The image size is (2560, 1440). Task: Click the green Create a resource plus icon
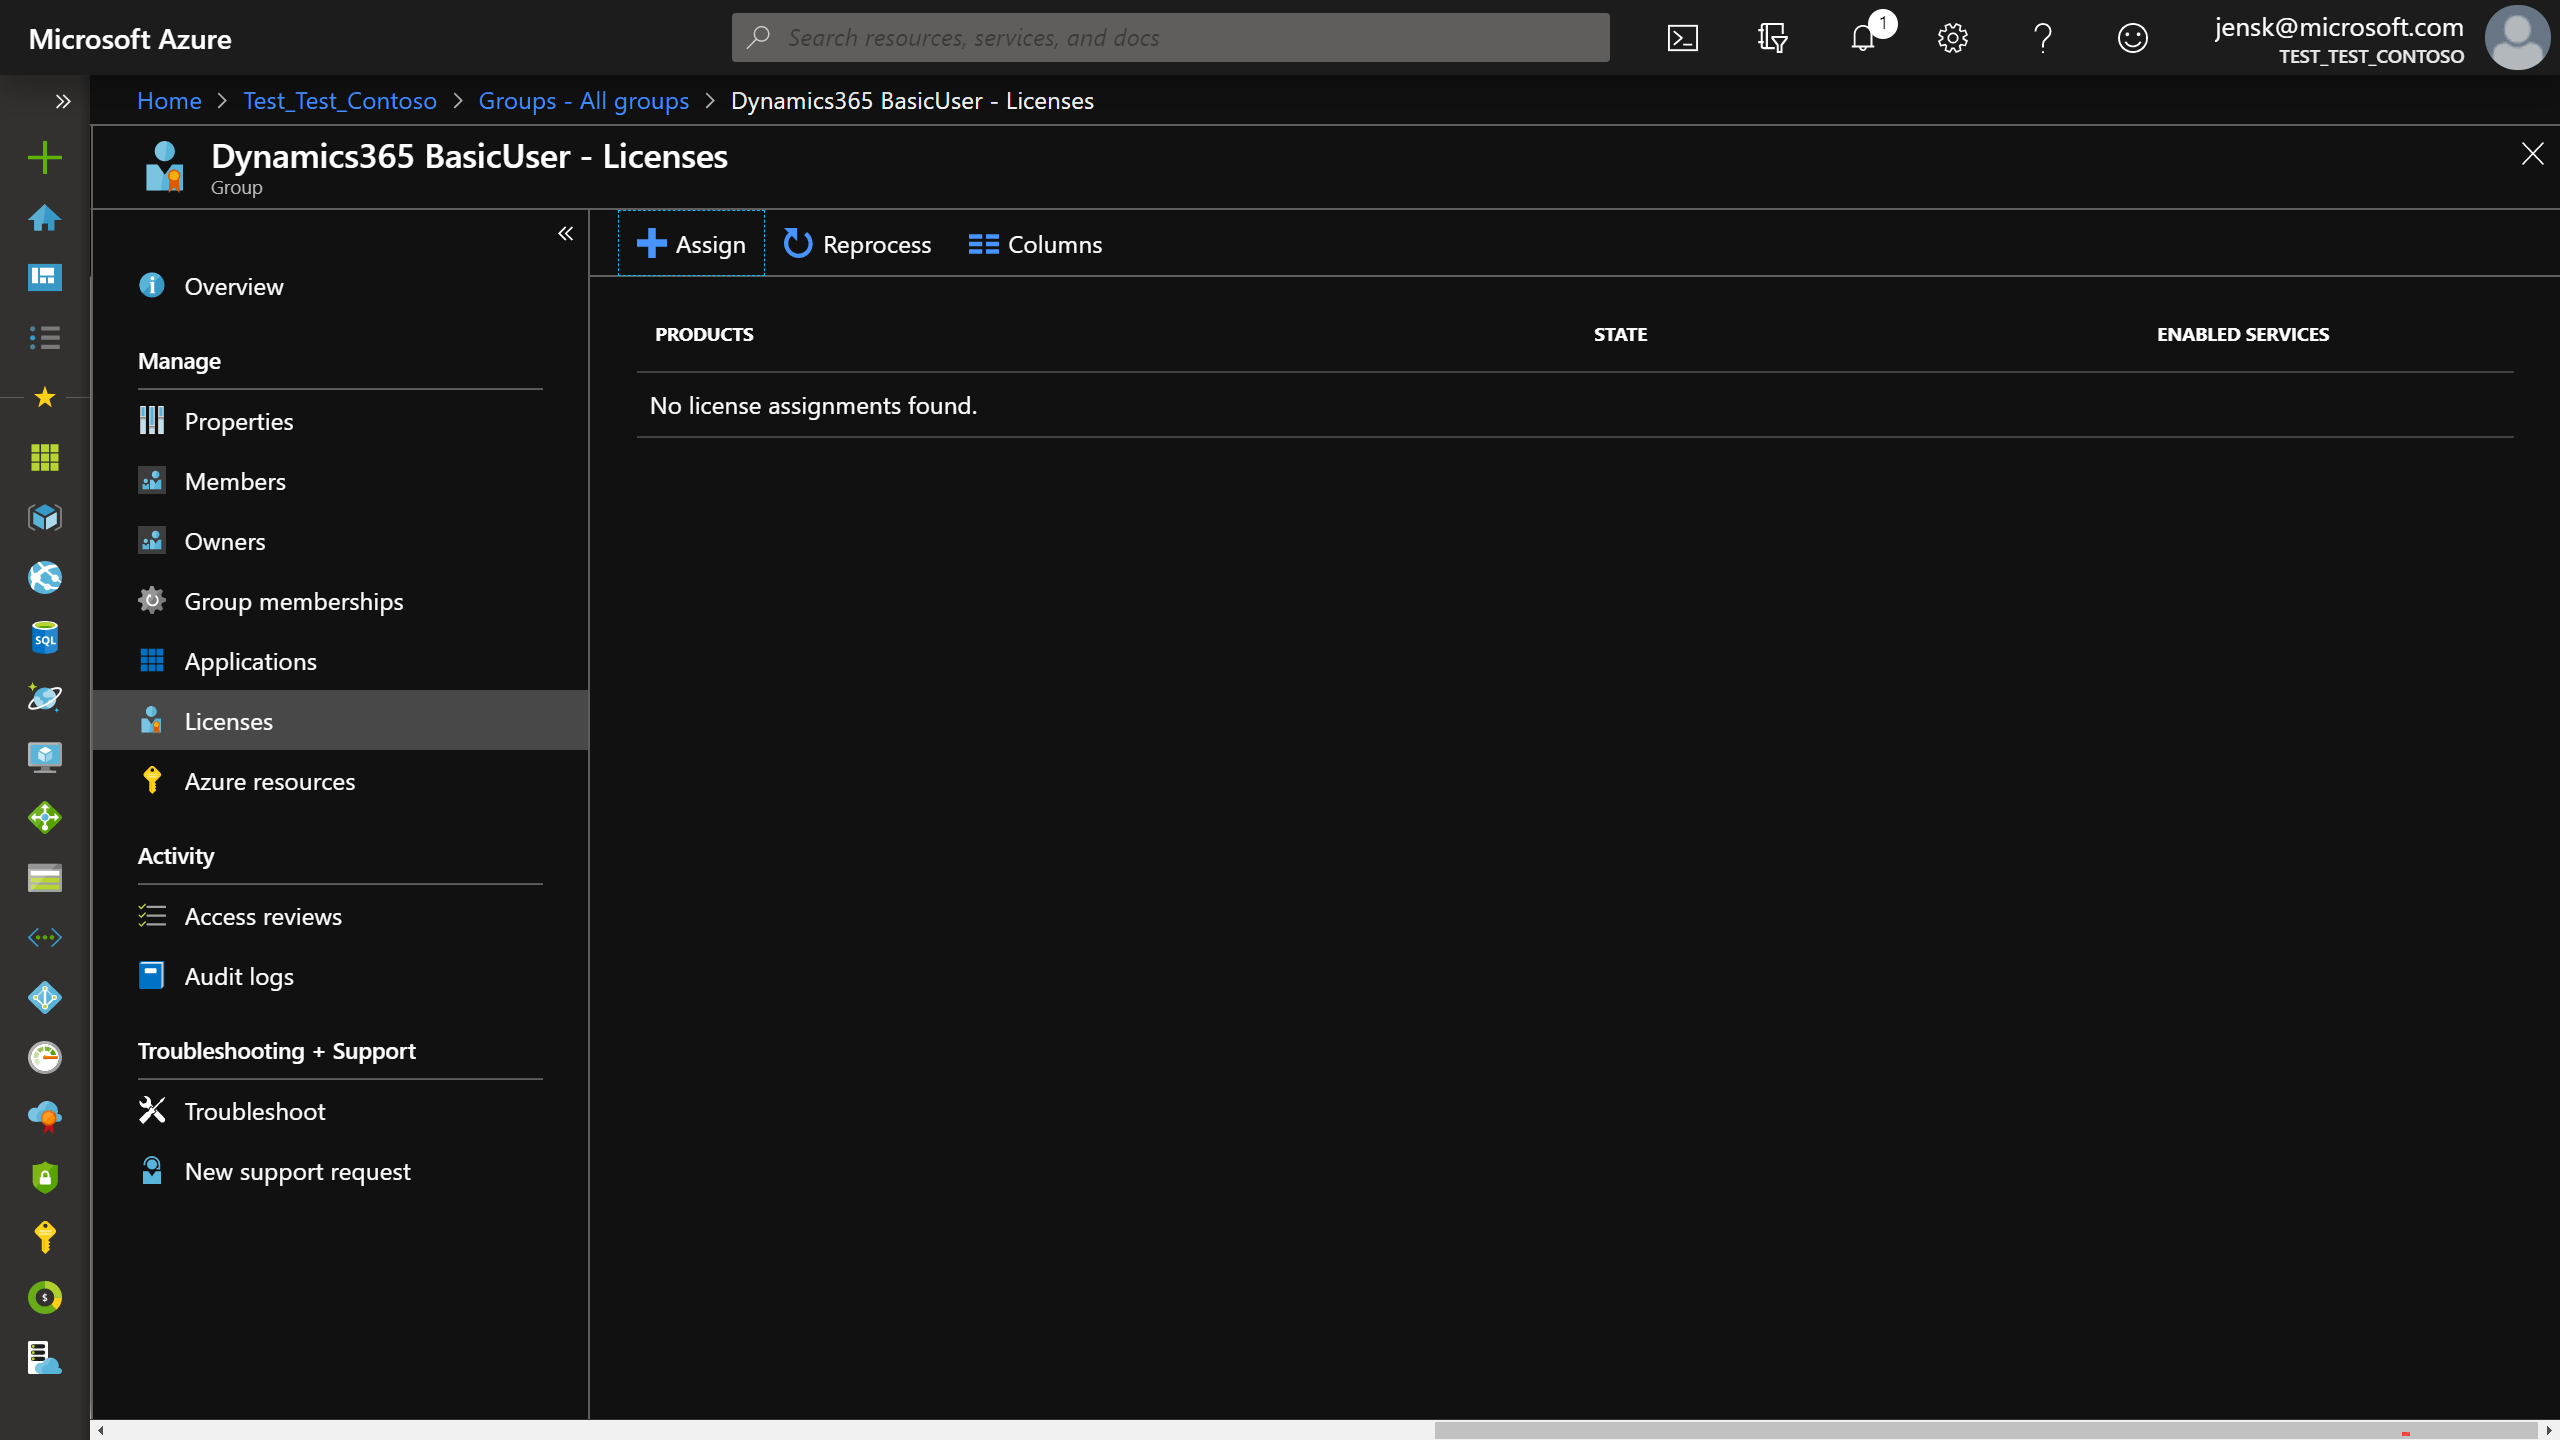44,157
